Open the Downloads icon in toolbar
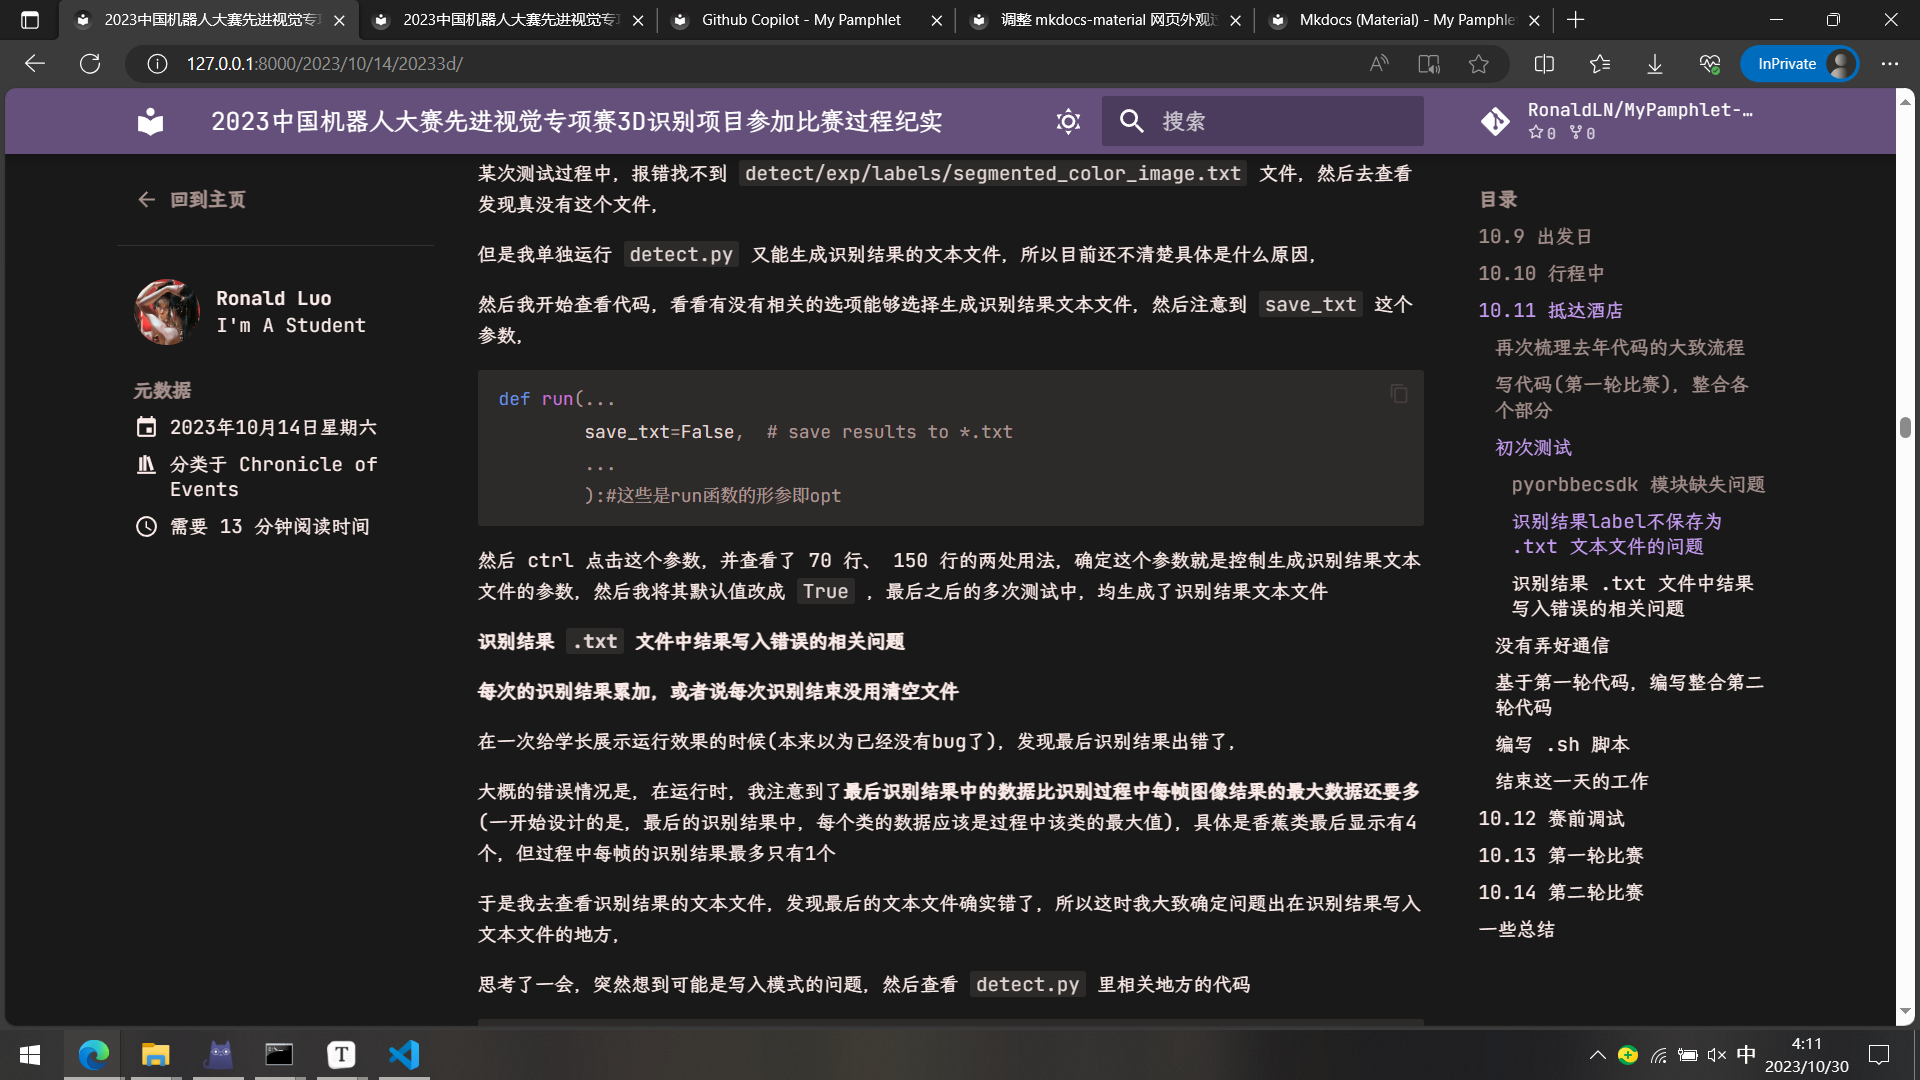 click(x=1655, y=64)
